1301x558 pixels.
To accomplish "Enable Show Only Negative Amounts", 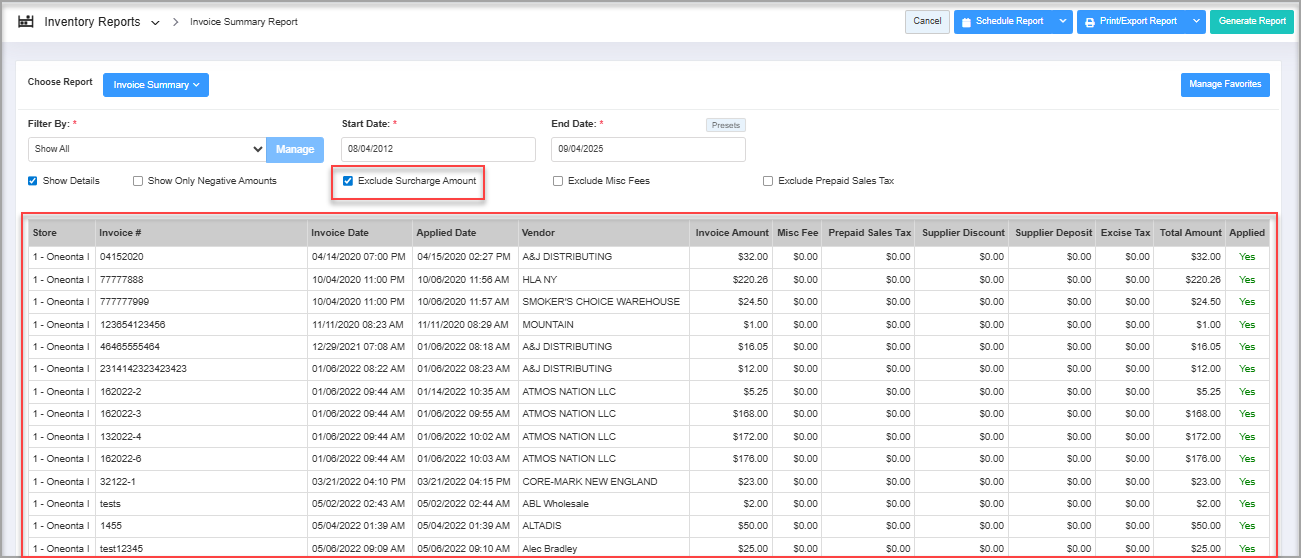I will tap(139, 181).
